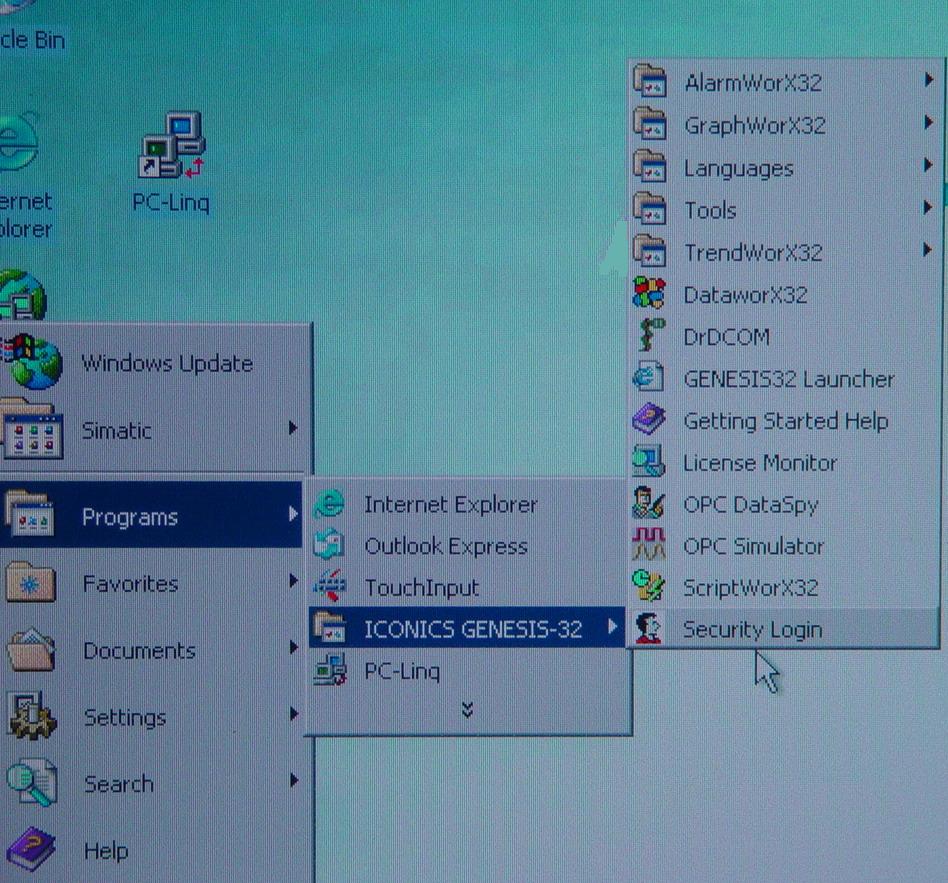Expand the Simatic submenu arrow
This screenshot has height=883, width=948.
click(x=293, y=428)
